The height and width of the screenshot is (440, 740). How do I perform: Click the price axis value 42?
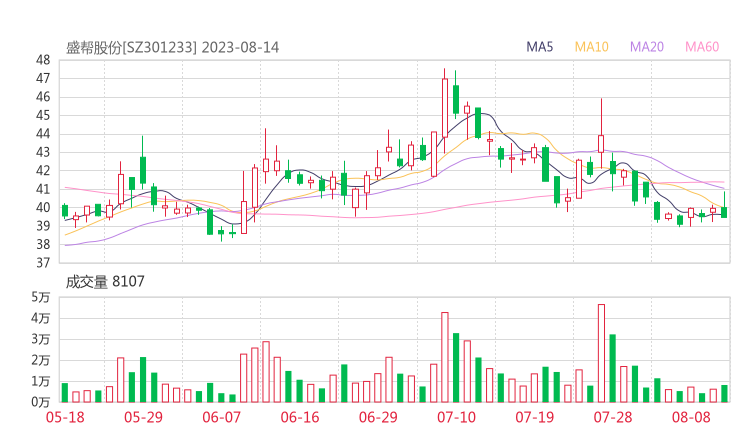coord(43,170)
